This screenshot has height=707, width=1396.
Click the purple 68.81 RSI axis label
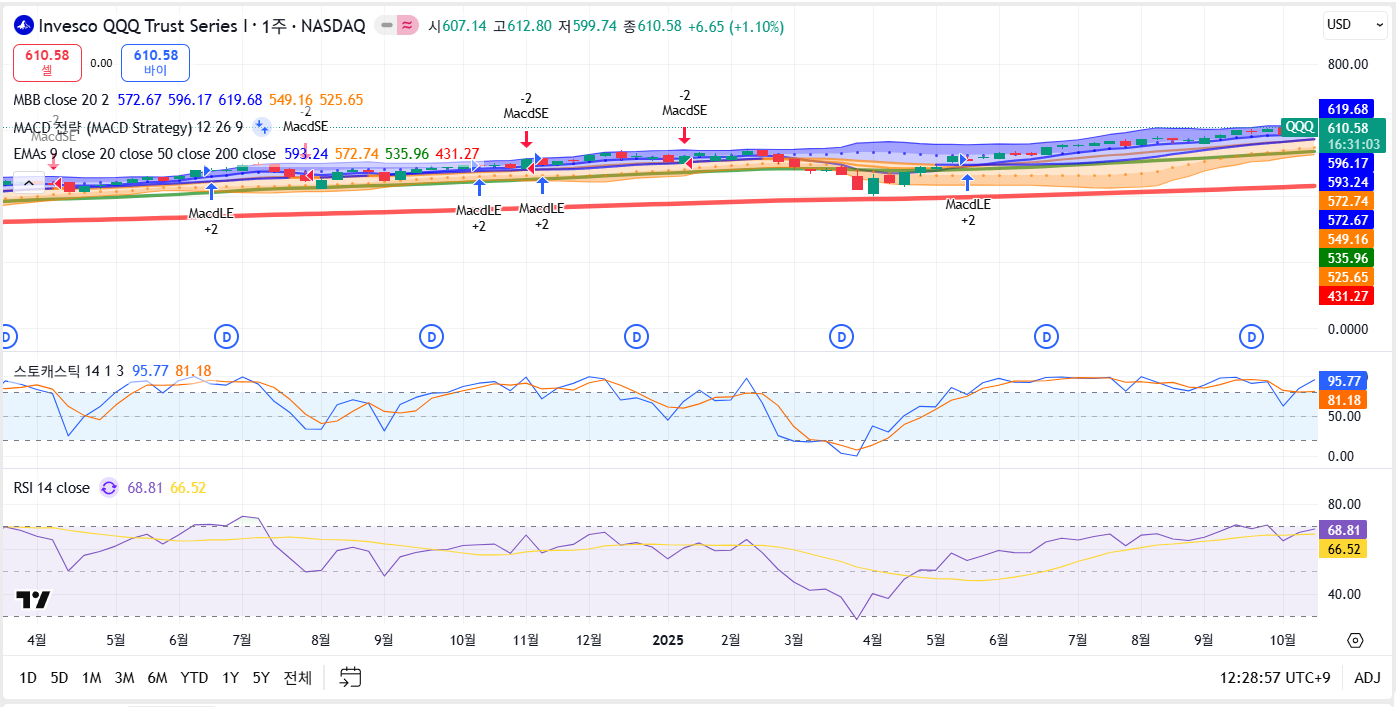coord(1344,529)
